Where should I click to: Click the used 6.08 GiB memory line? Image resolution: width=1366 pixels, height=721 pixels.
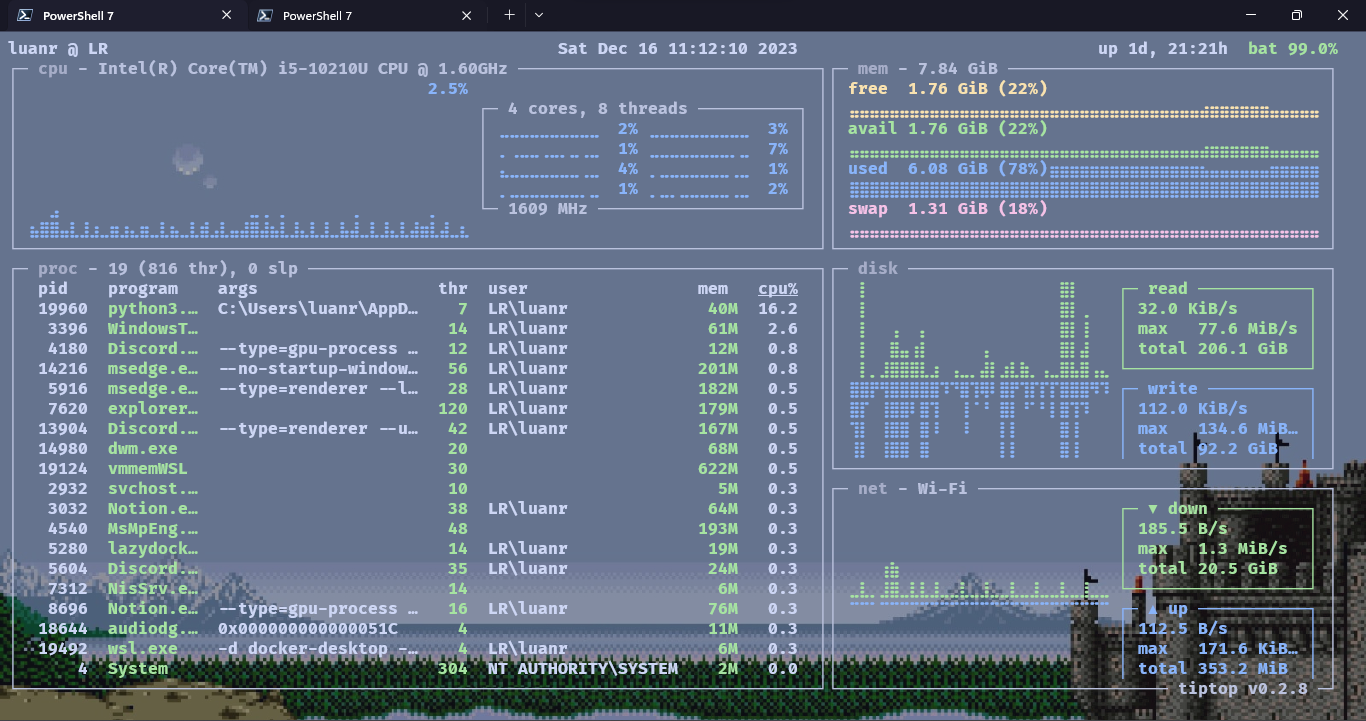click(948, 169)
